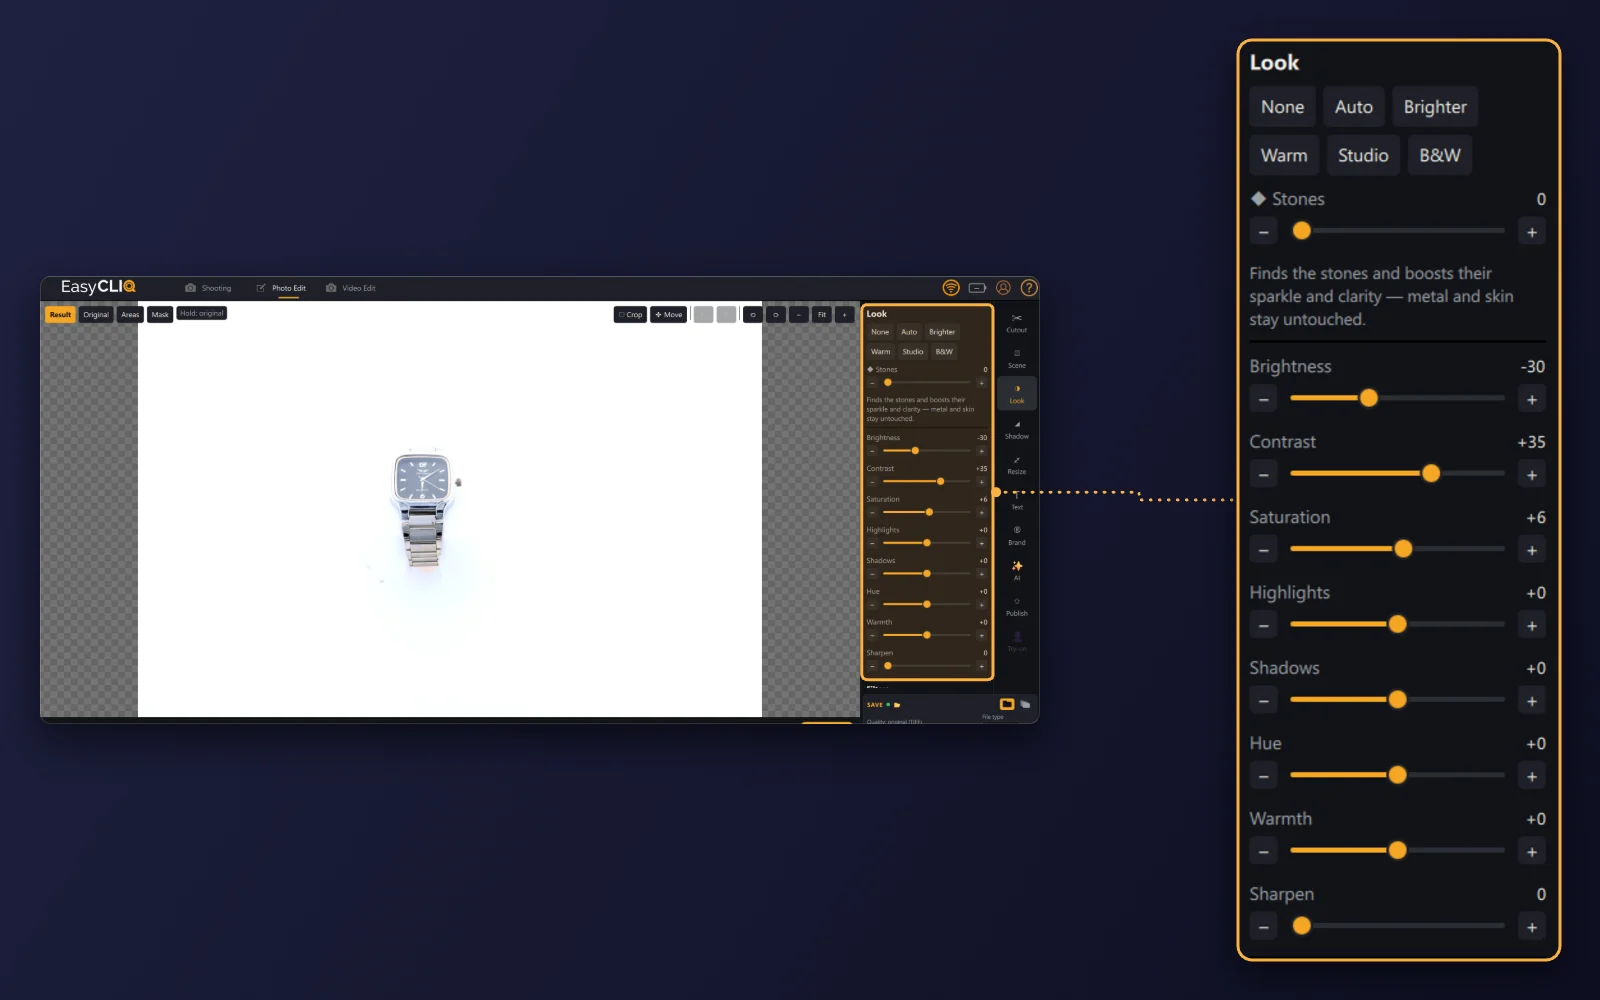The height and width of the screenshot is (1000, 1600).
Task: Select the highlighted folder file type icon
Action: [1007, 704]
